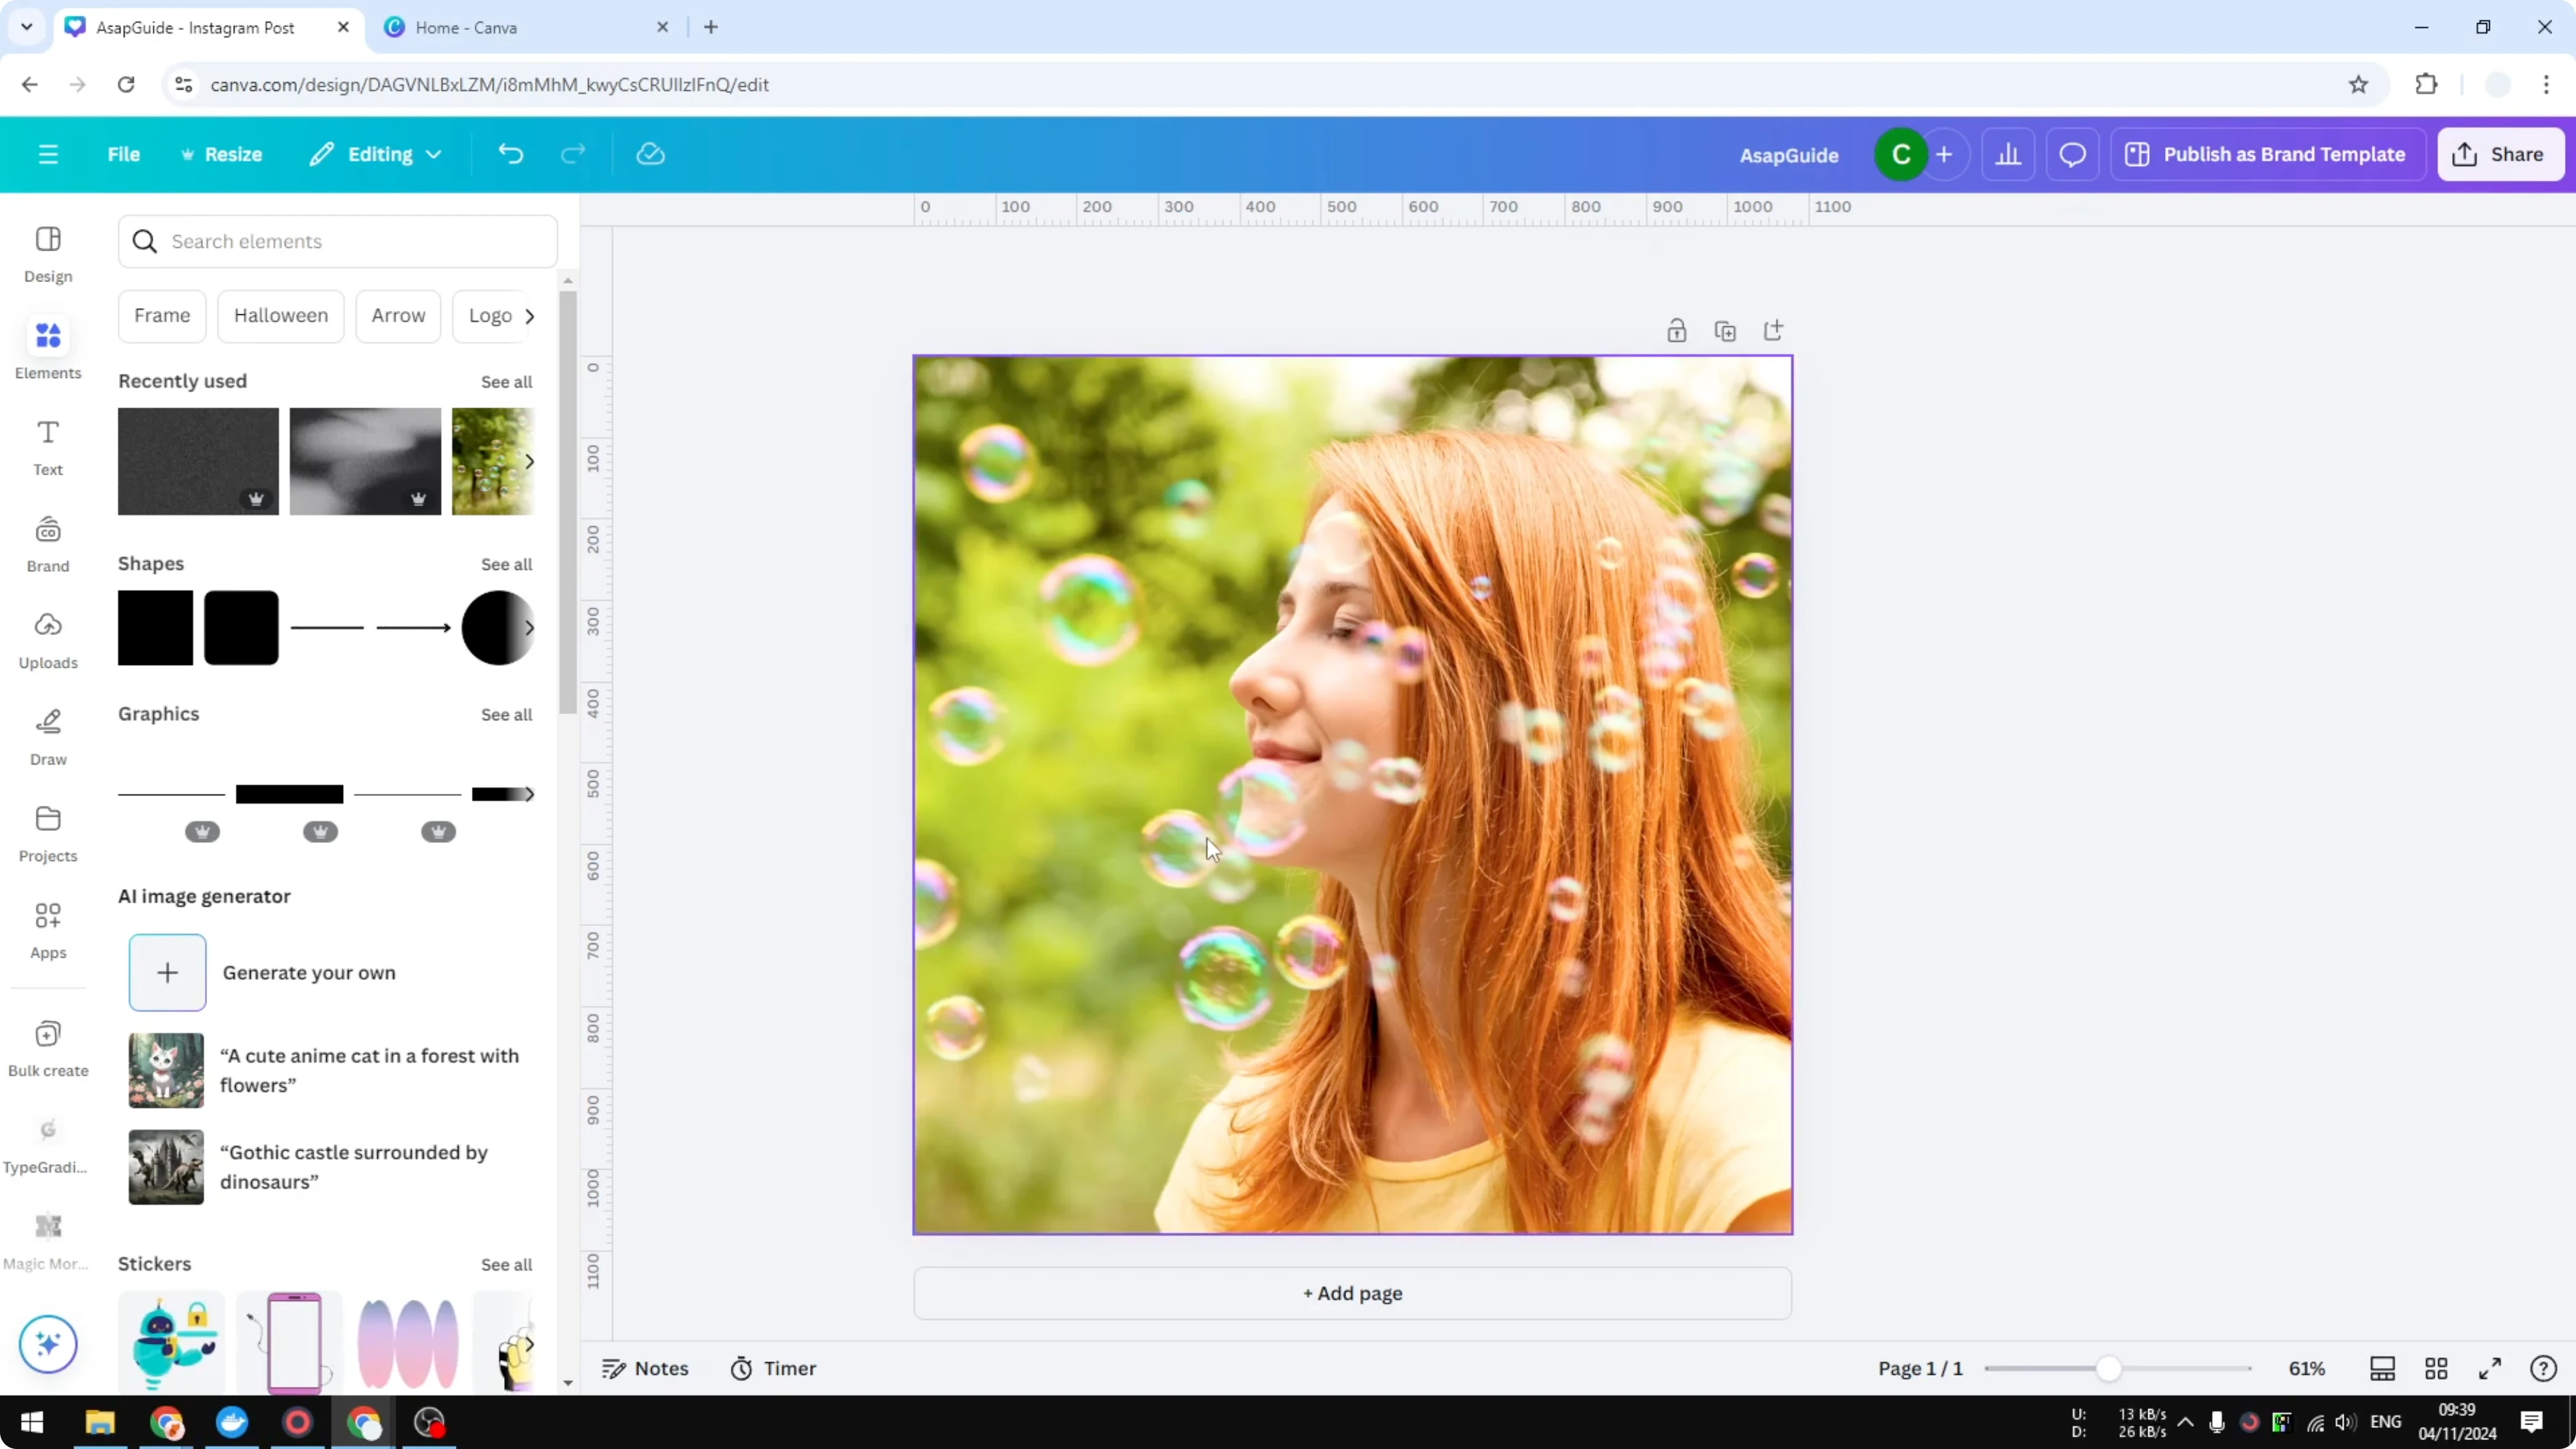Open the comments panel from top bar
2576x1449 pixels.
pyautogui.click(x=2072, y=153)
